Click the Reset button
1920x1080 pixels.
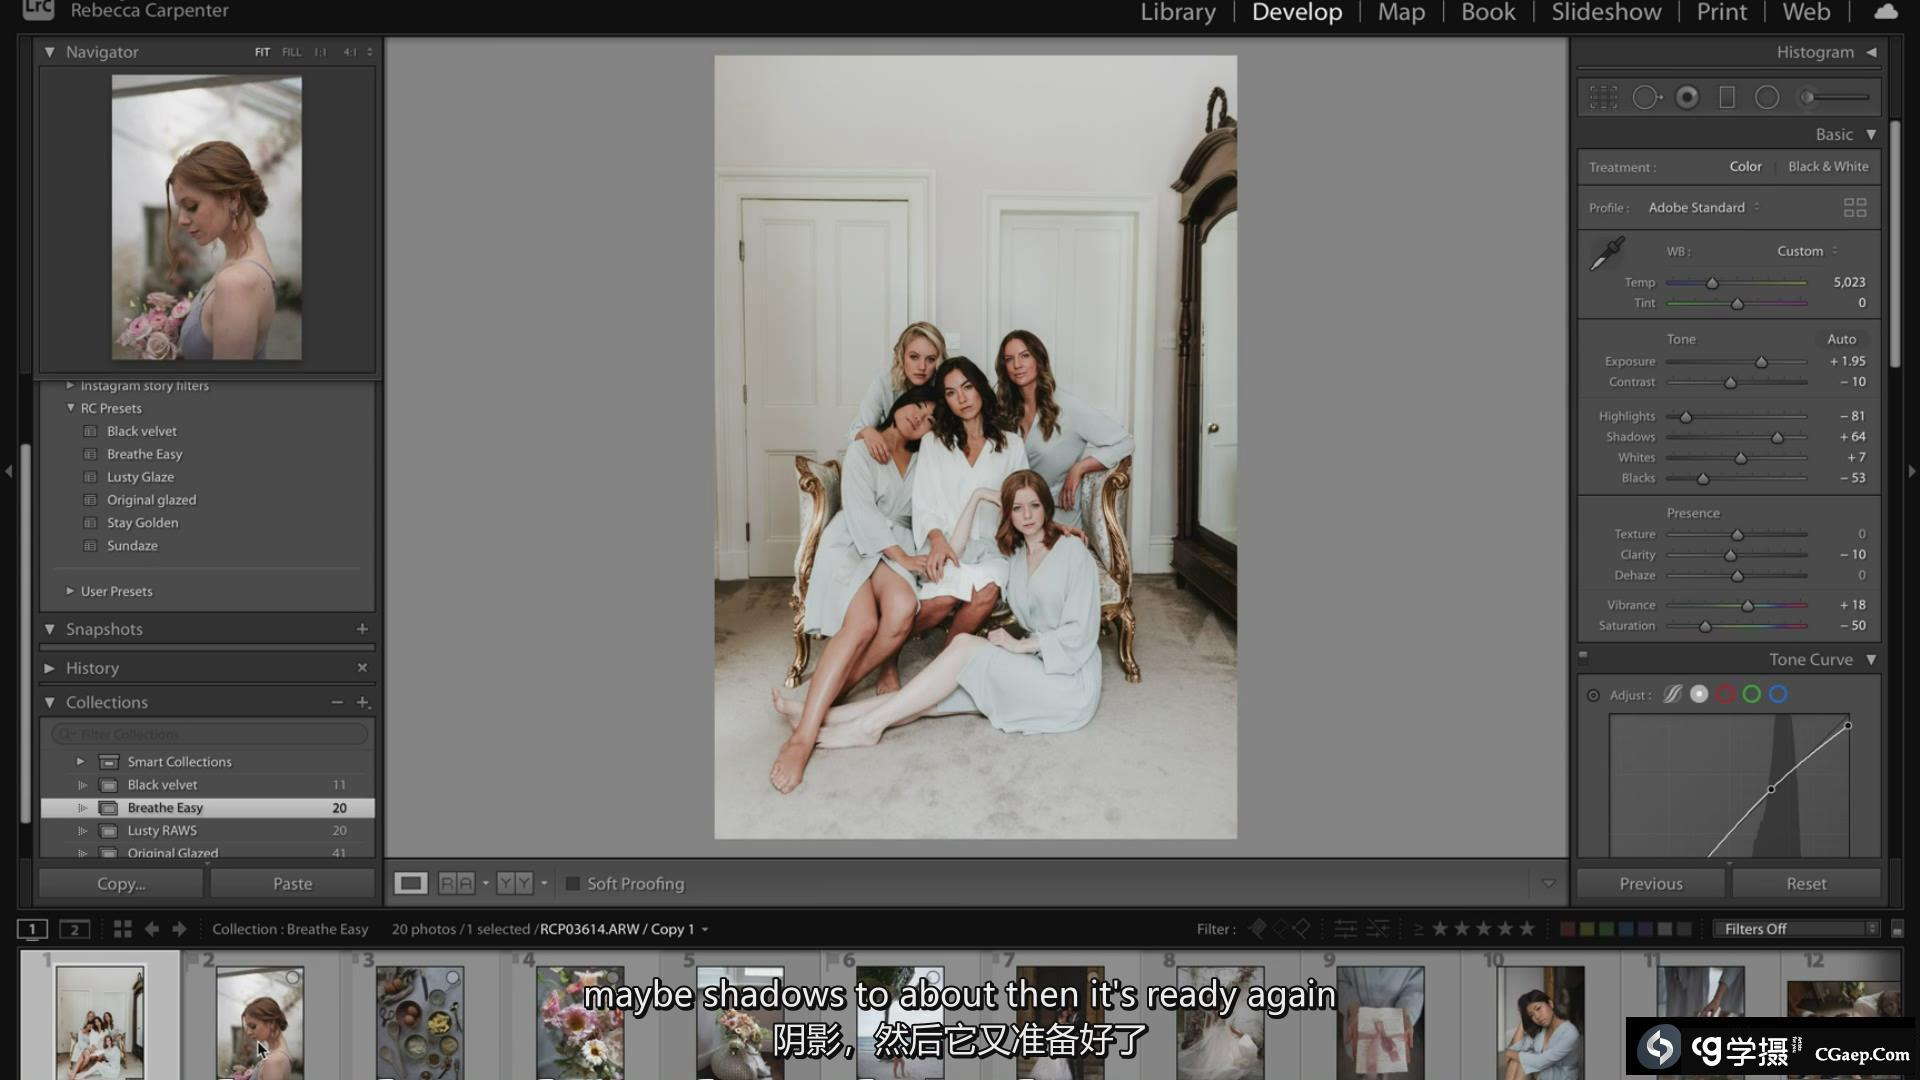[1805, 884]
